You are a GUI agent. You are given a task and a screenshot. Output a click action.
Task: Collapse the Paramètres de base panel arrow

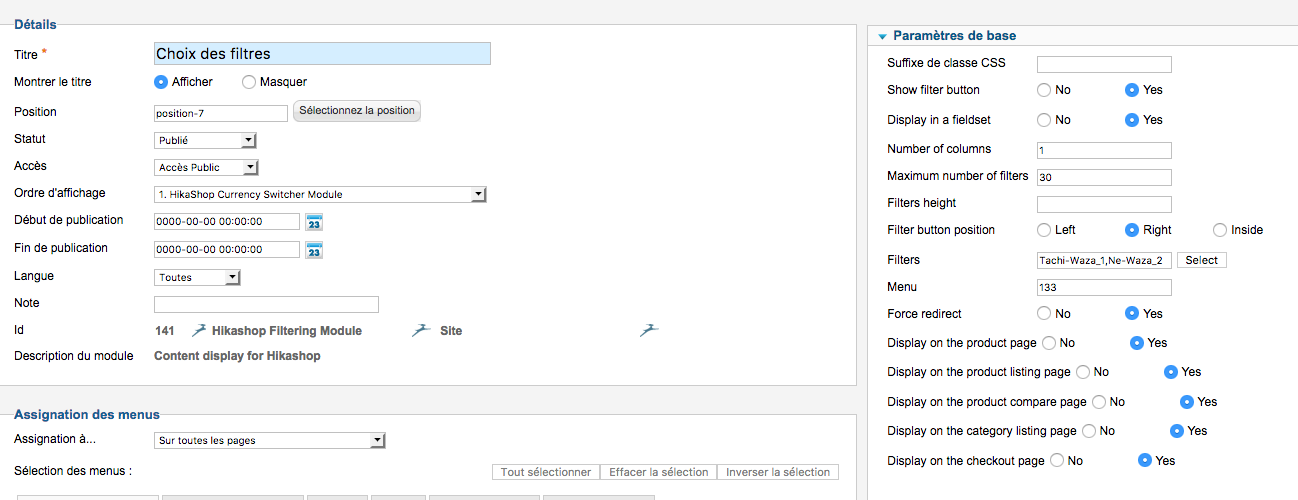(x=882, y=36)
